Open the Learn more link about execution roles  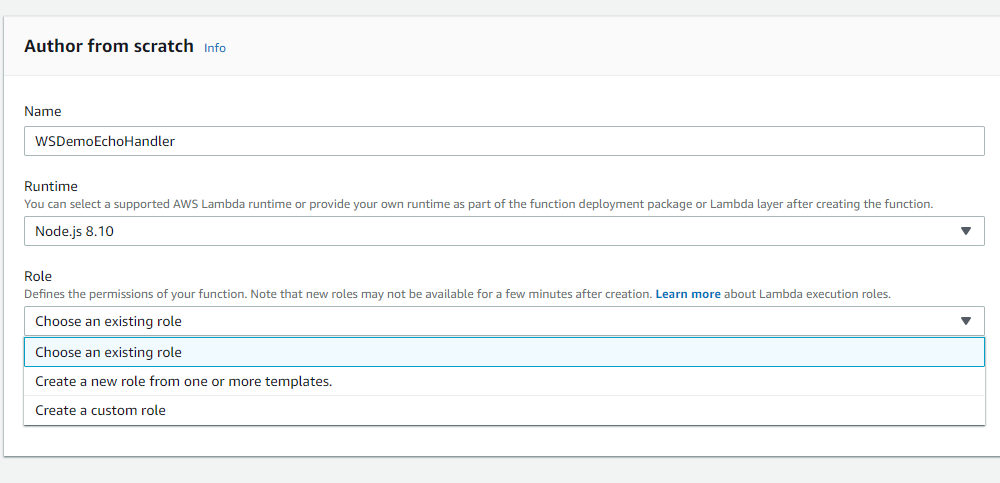click(688, 295)
